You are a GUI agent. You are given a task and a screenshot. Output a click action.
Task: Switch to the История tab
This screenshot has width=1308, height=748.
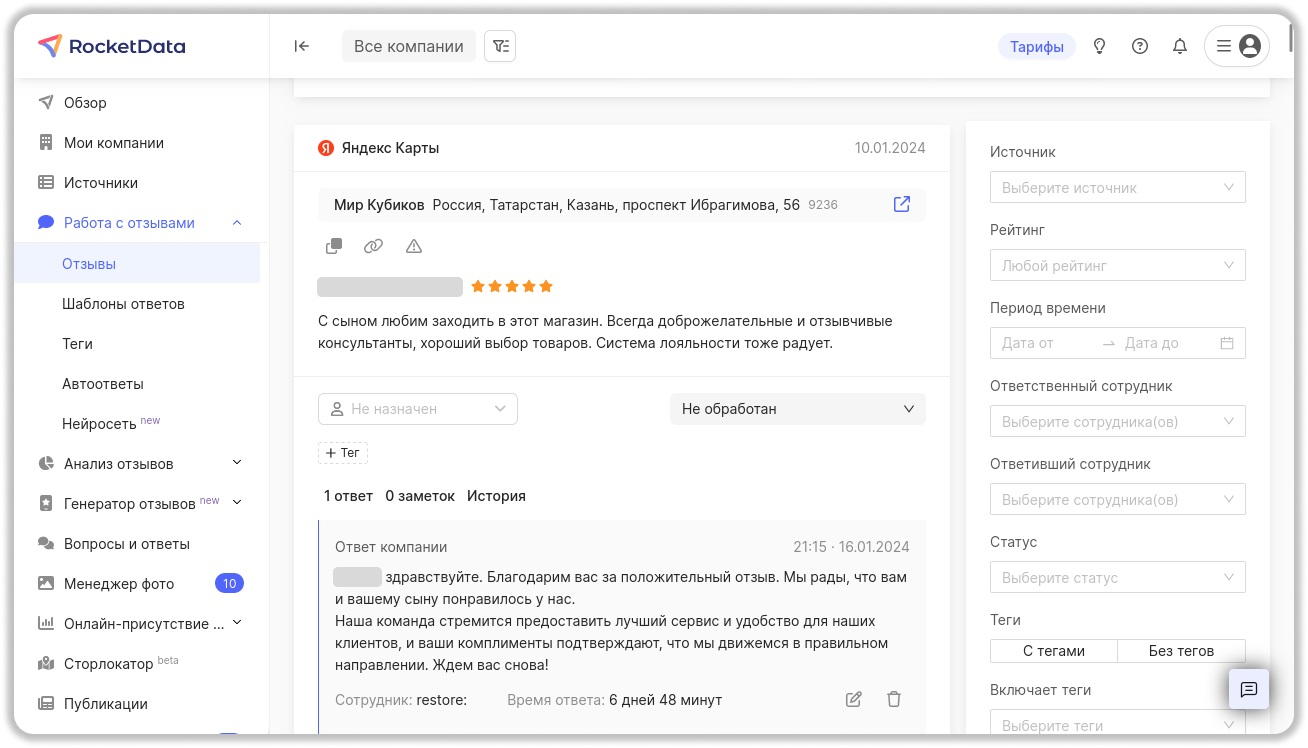tap(496, 496)
